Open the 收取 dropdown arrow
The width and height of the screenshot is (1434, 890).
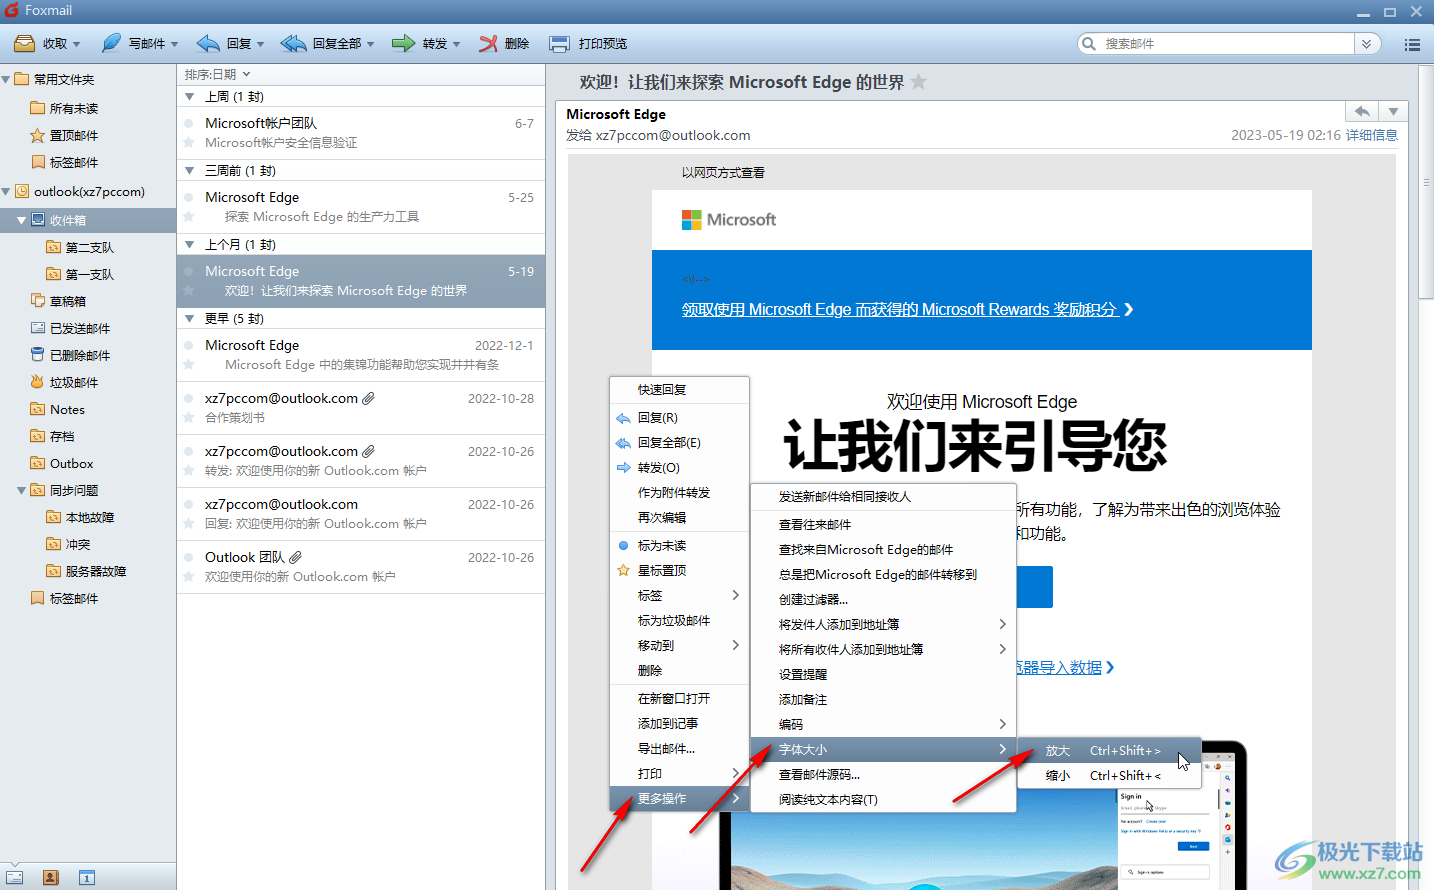point(77,44)
